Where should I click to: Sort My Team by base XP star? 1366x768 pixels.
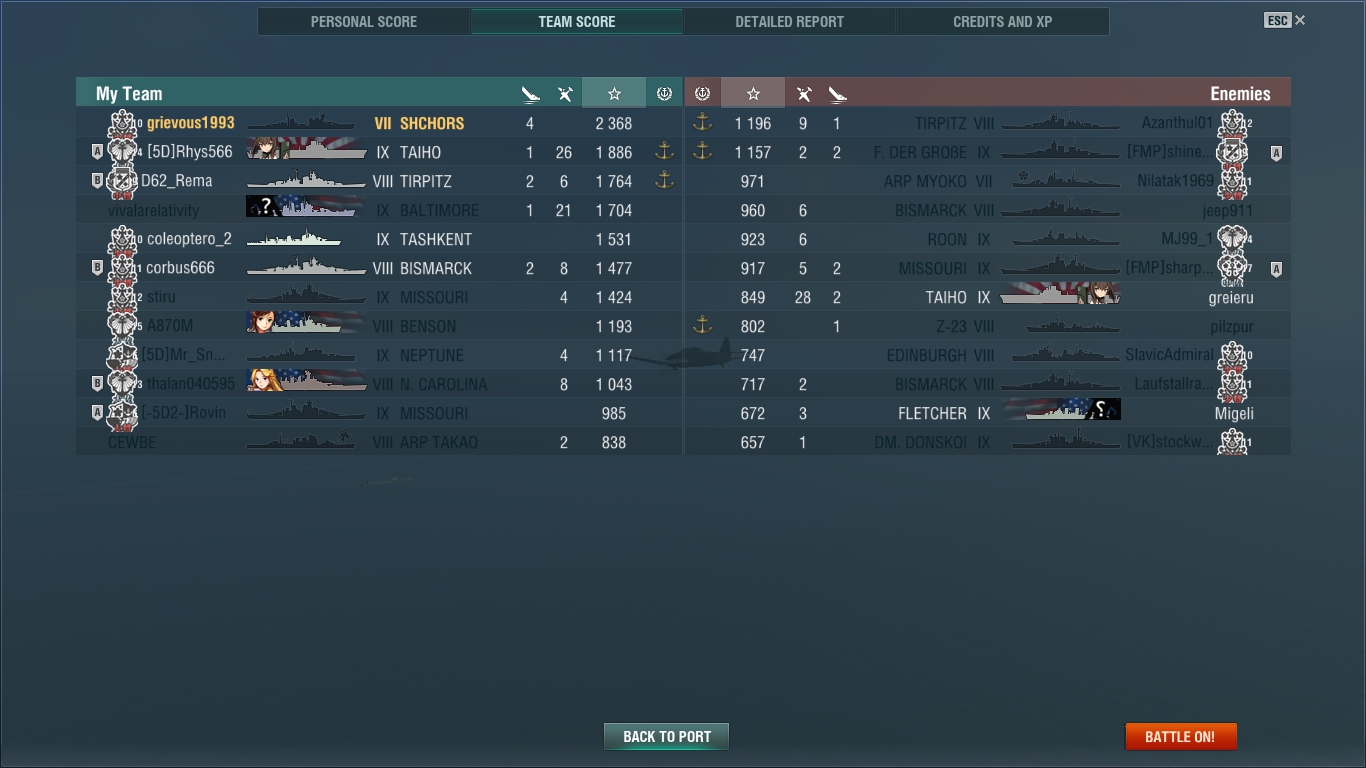[x=614, y=93]
